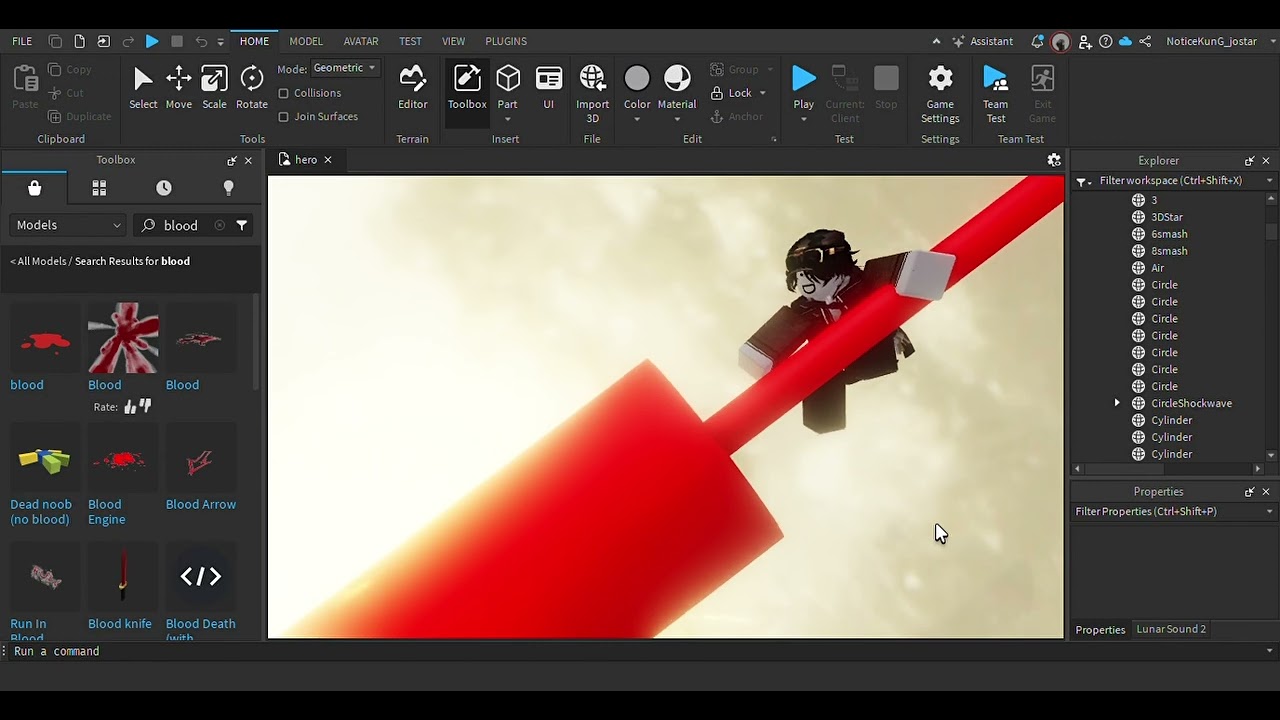Image resolution: width=1280 pixels, height=720 pixels.
Task: Open the Mode Geometric dropdown
Action: 344,68
